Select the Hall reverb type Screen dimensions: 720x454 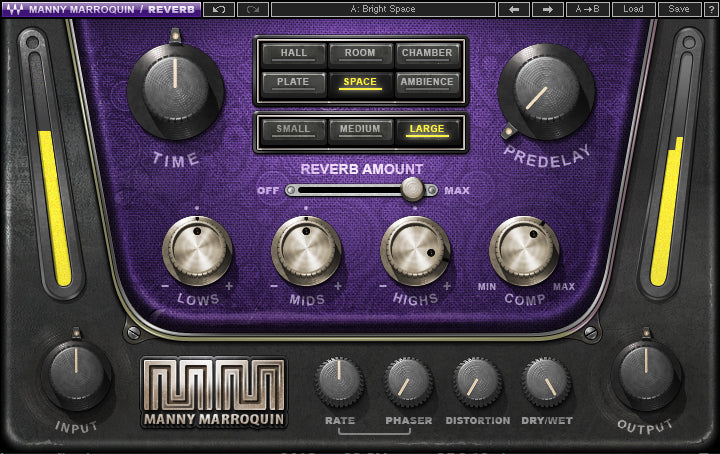point(293,53)
